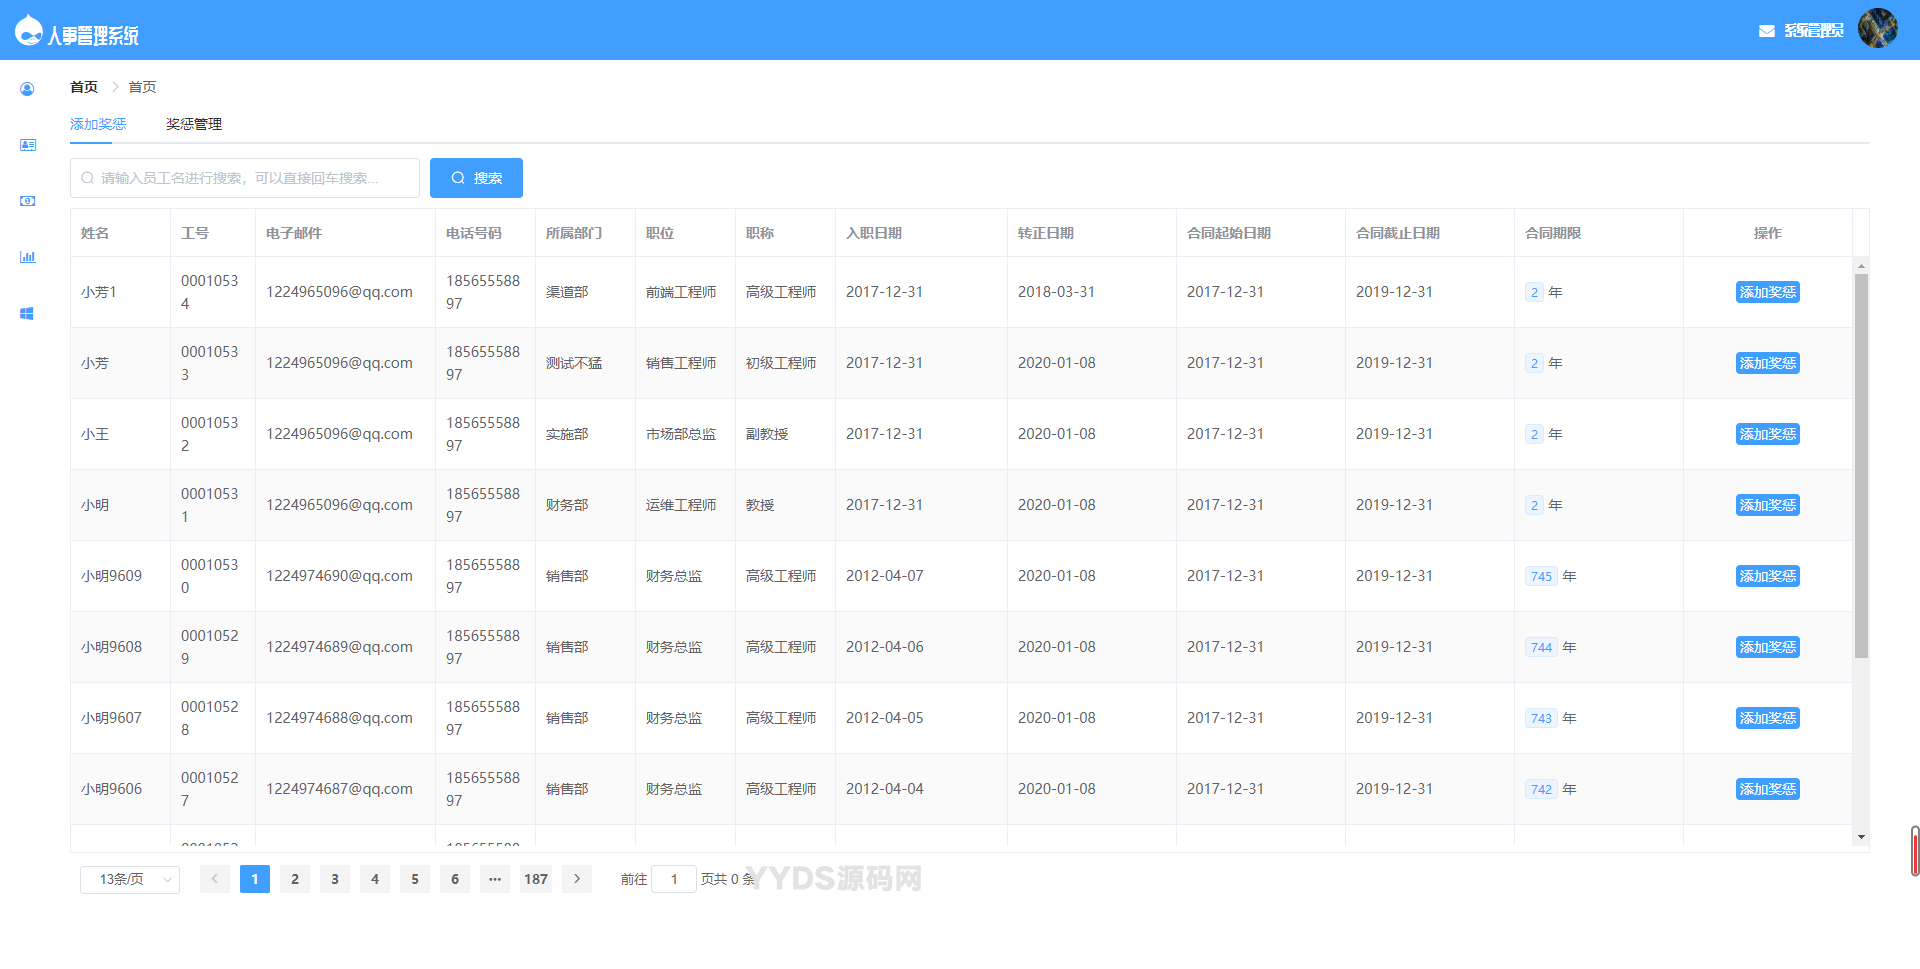This screenshot has width=1920, height=969.
Task: Expand the 13条/页 page size dropdown
Action: pyautogui.click(x=129, y=879)
